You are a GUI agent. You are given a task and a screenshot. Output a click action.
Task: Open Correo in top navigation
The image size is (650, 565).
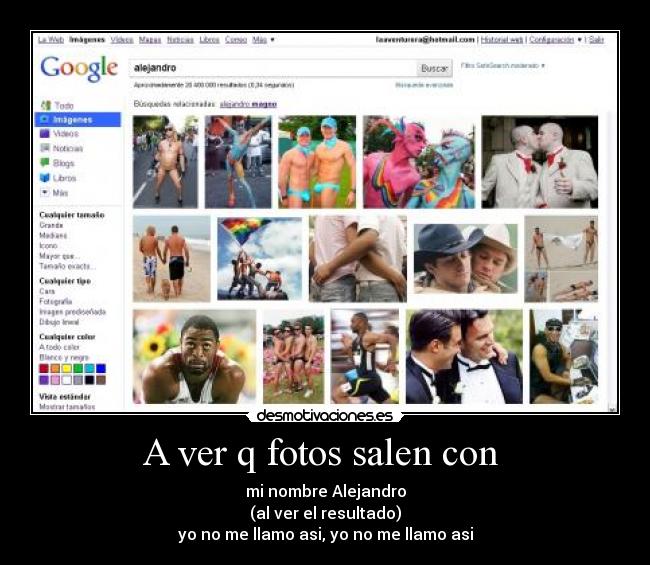tap(236, 40)
